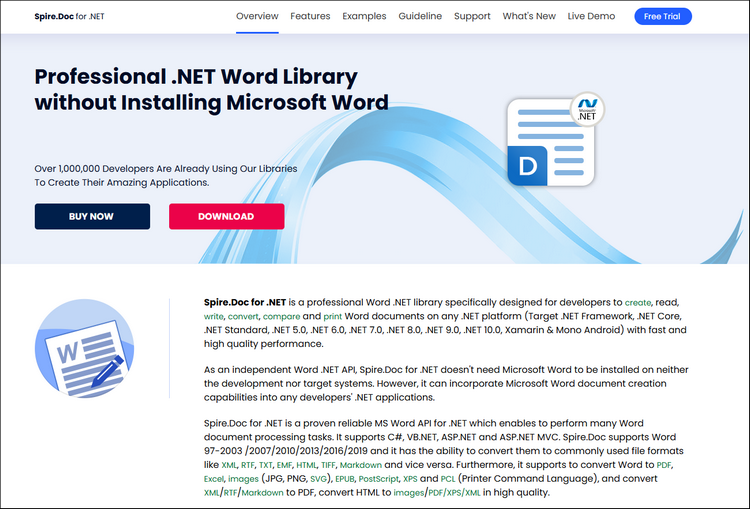Click the XPS link before 'and PCL'

click(x=410, y=479)
